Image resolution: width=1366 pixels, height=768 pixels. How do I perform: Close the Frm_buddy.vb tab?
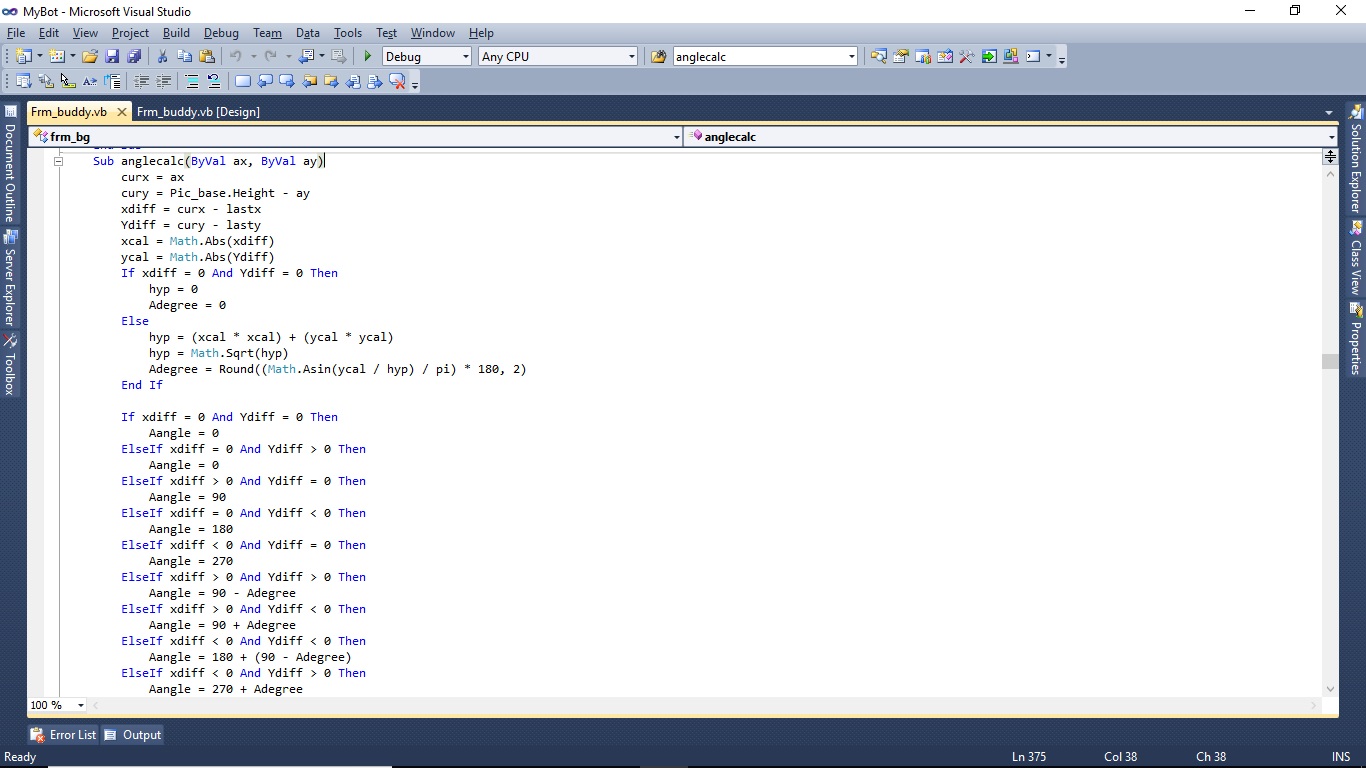(121, 112)
